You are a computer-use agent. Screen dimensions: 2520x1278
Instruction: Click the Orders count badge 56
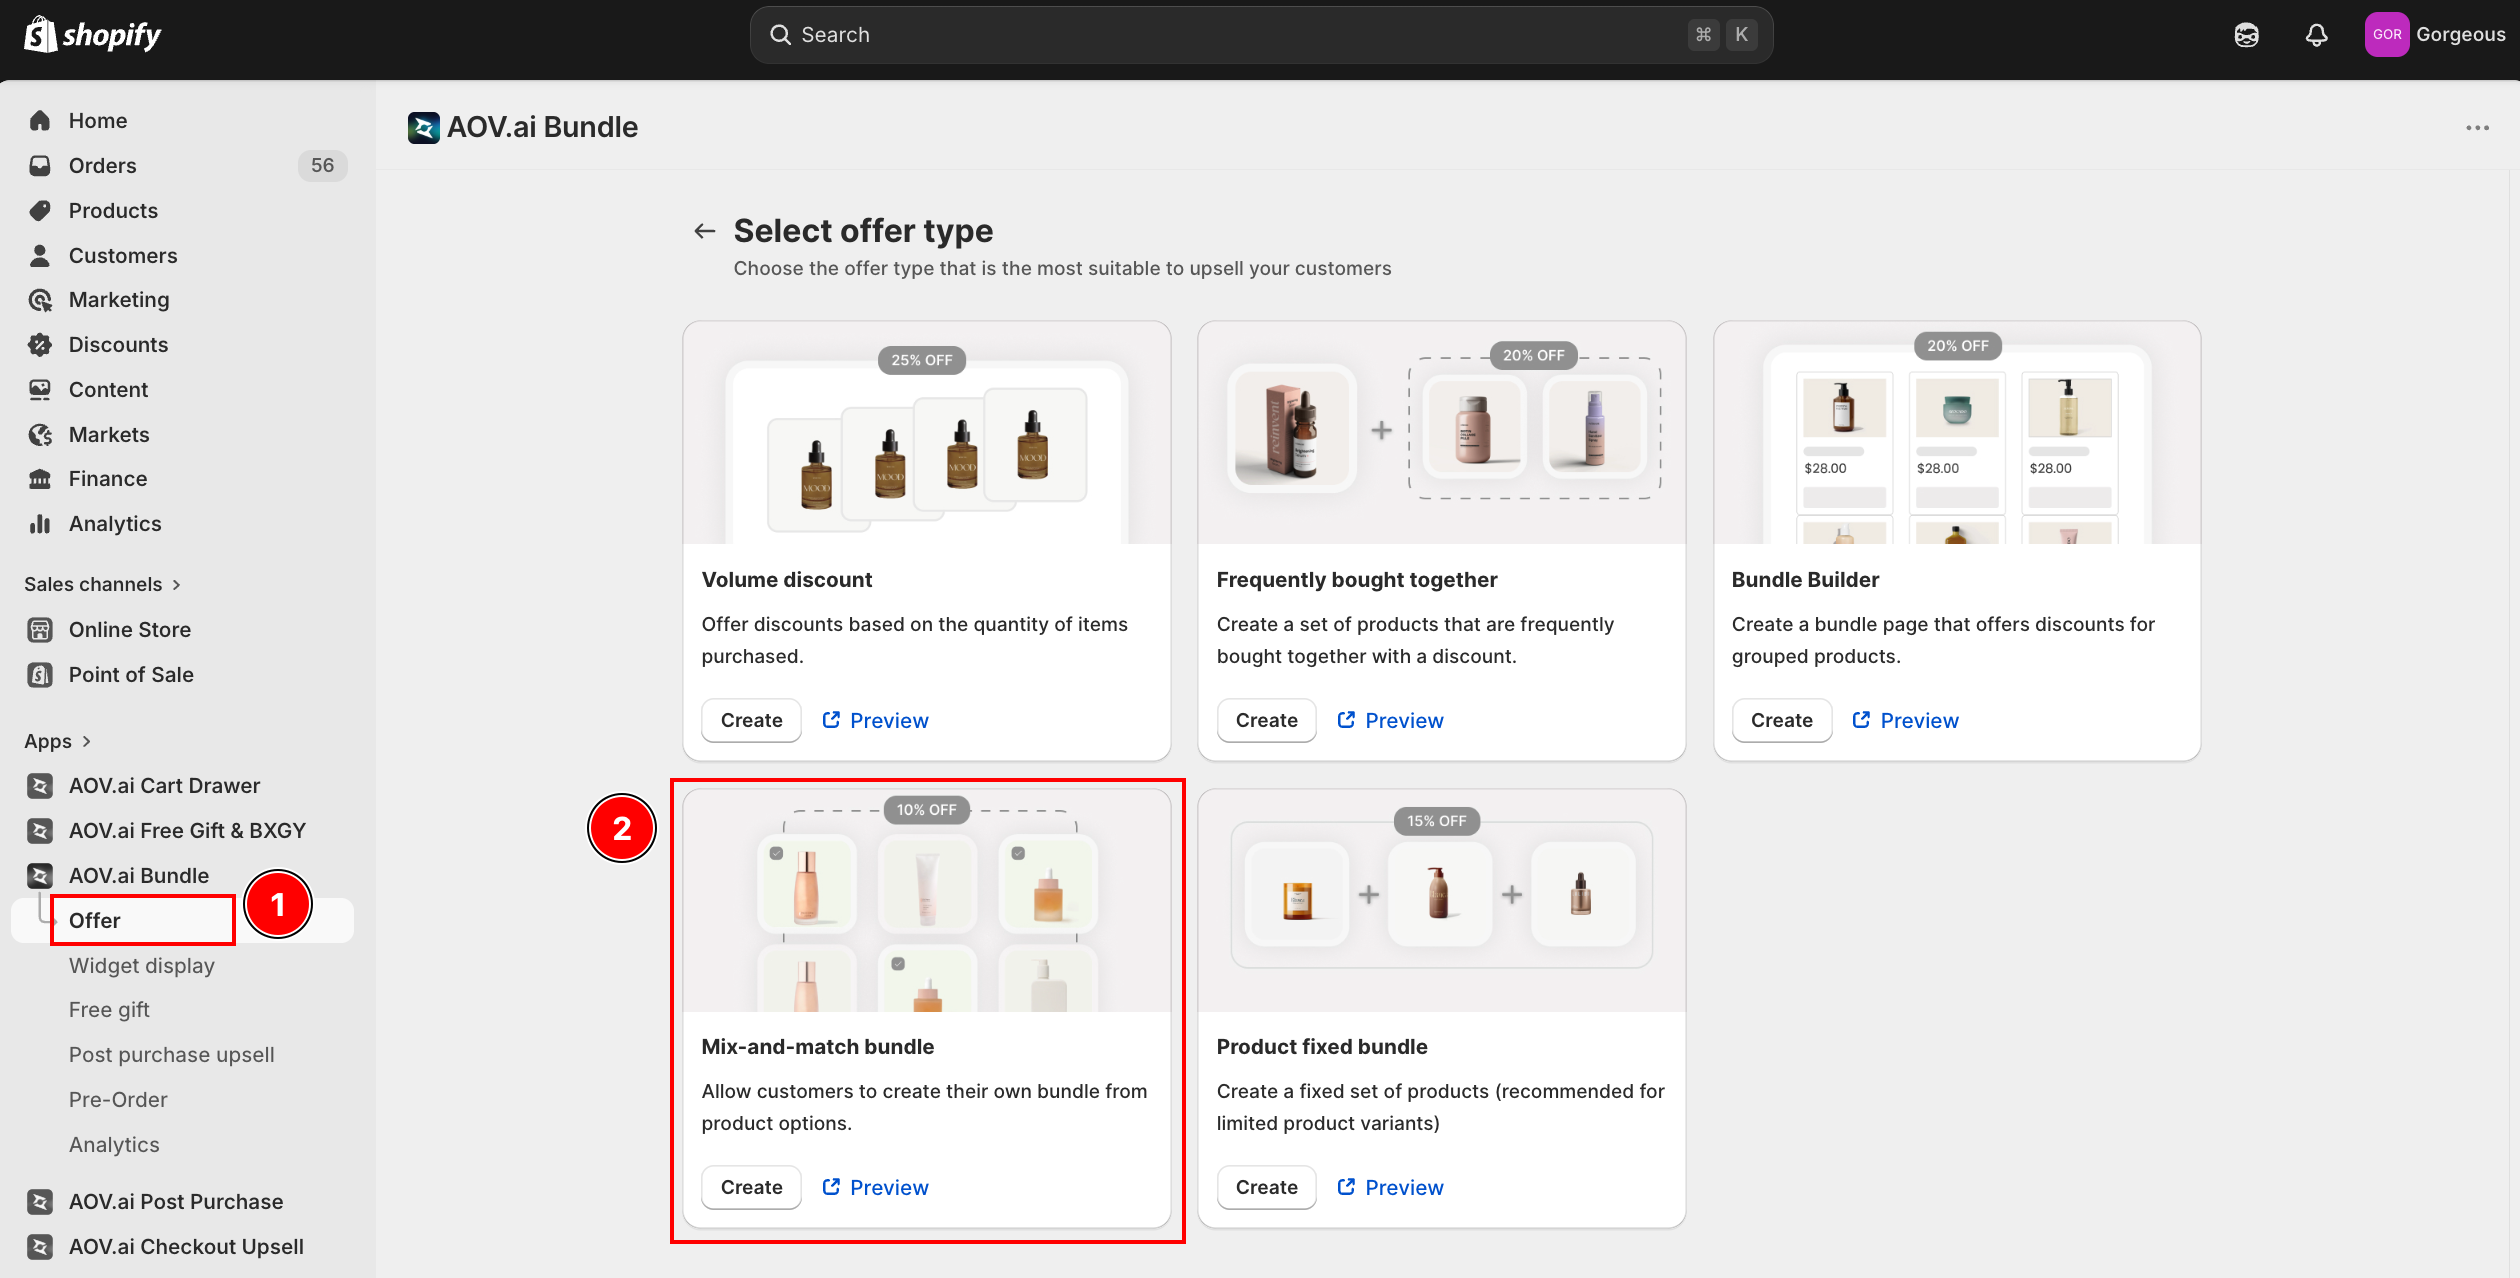[x=322, y=166]
